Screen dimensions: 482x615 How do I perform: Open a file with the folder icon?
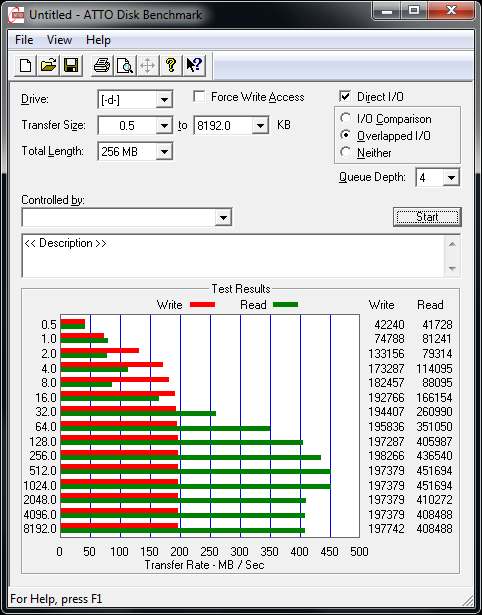(x=48, y=65)
